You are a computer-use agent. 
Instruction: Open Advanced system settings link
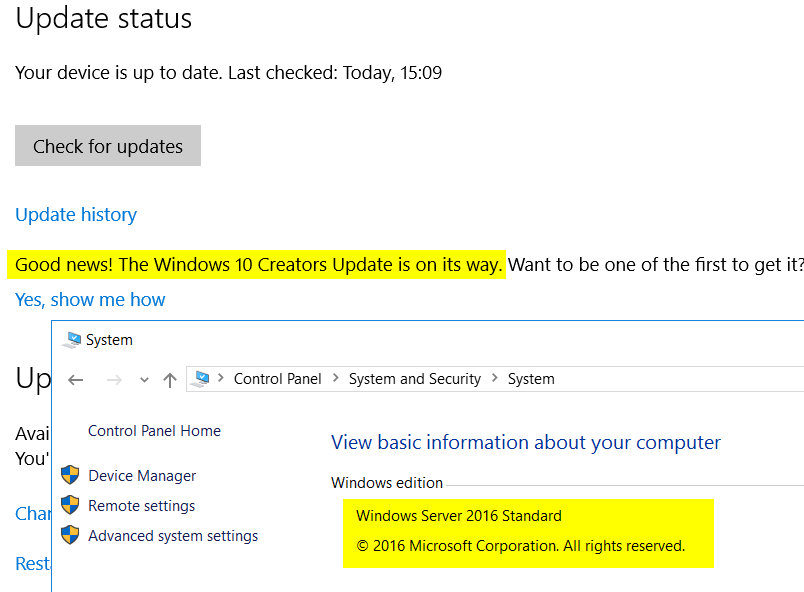click(x=173, y=536)
